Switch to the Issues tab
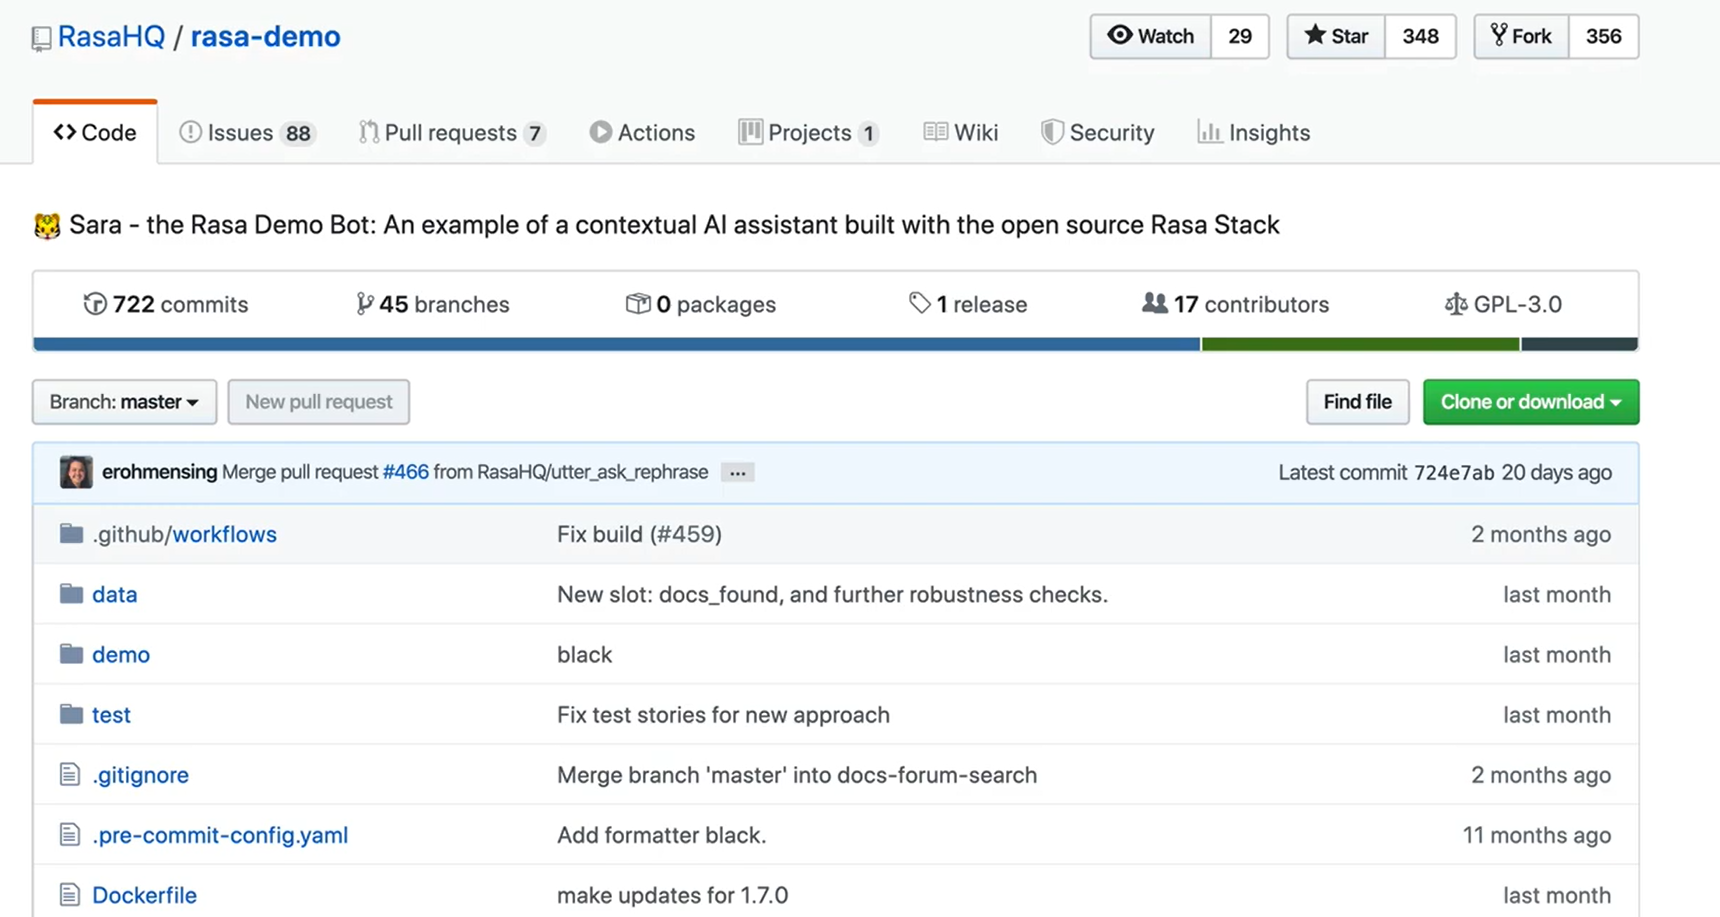Screen dimensions: 1720x917 246,133
